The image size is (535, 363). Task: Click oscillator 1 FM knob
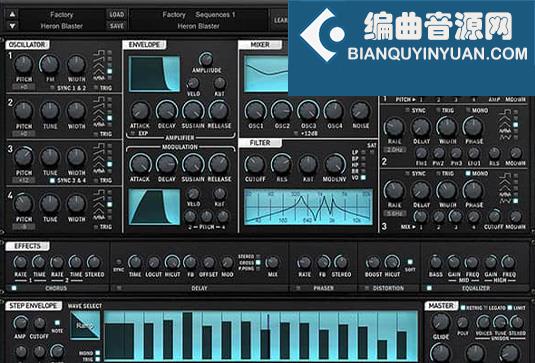50,65
